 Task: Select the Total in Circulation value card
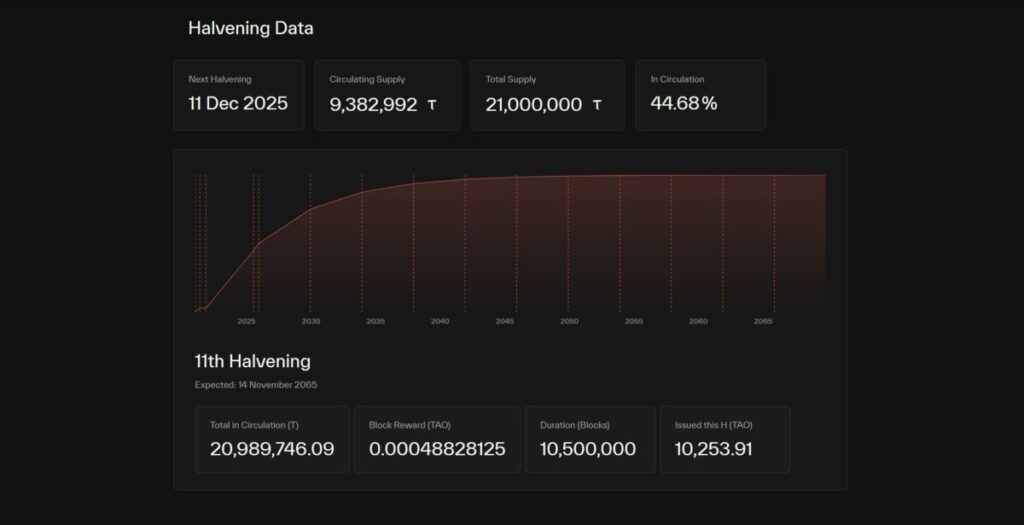[272, 438]
